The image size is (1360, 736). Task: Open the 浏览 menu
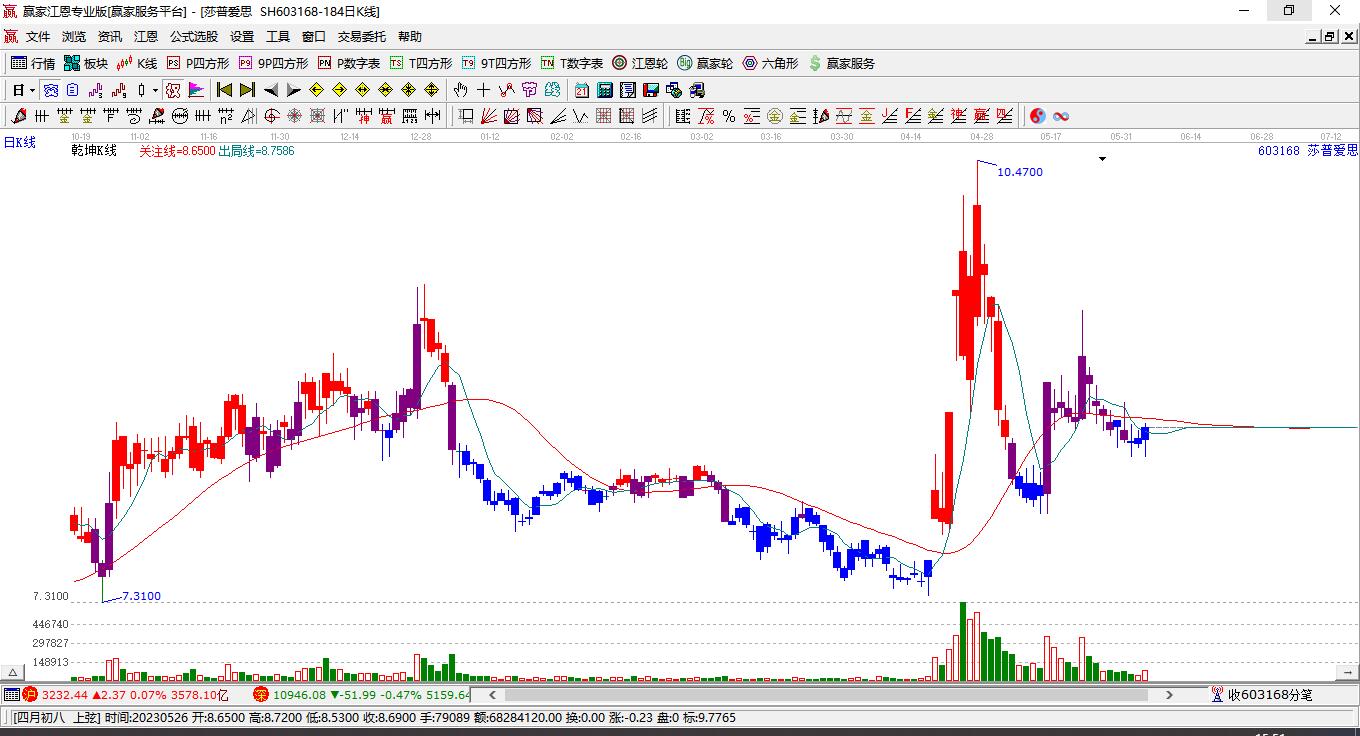click(74, 37)
